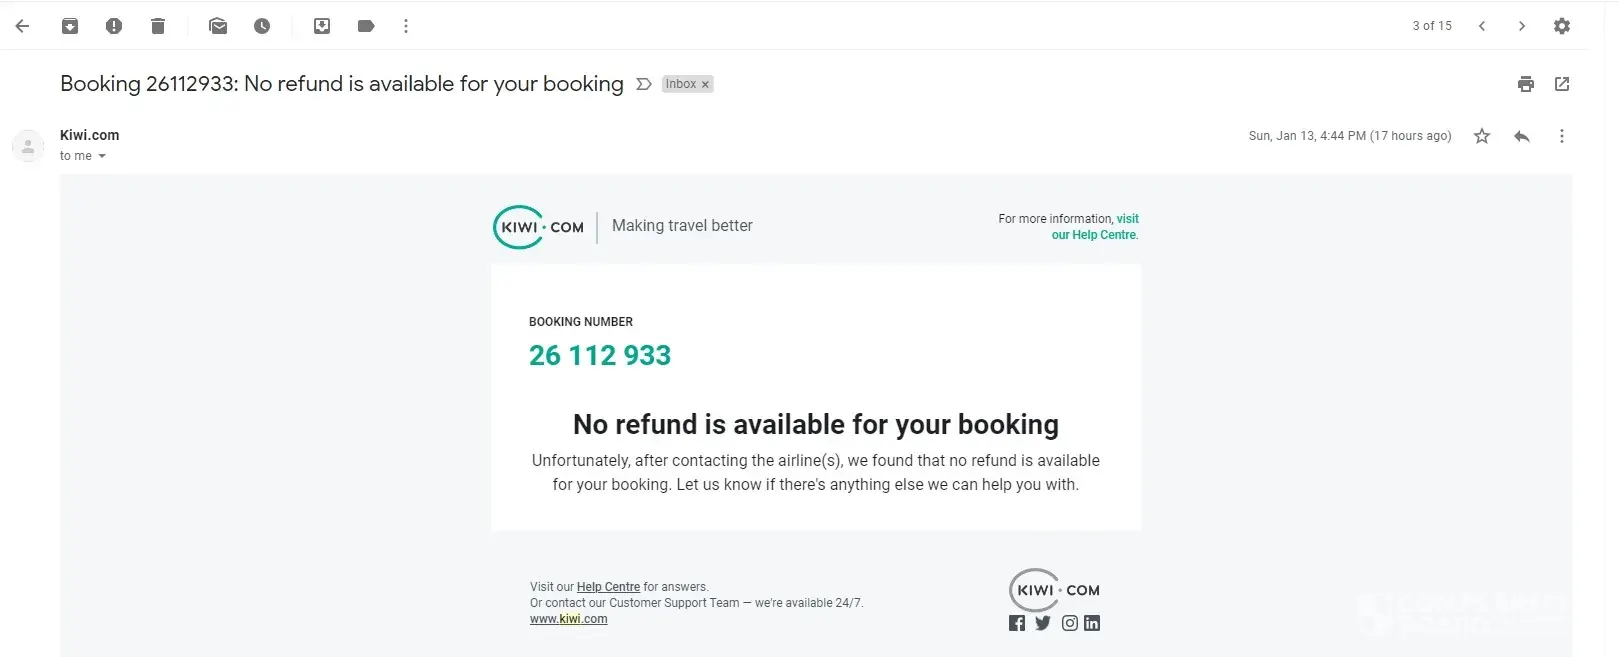Show the previous email in the list
1619x657 pixels.
pos(1482,26)
